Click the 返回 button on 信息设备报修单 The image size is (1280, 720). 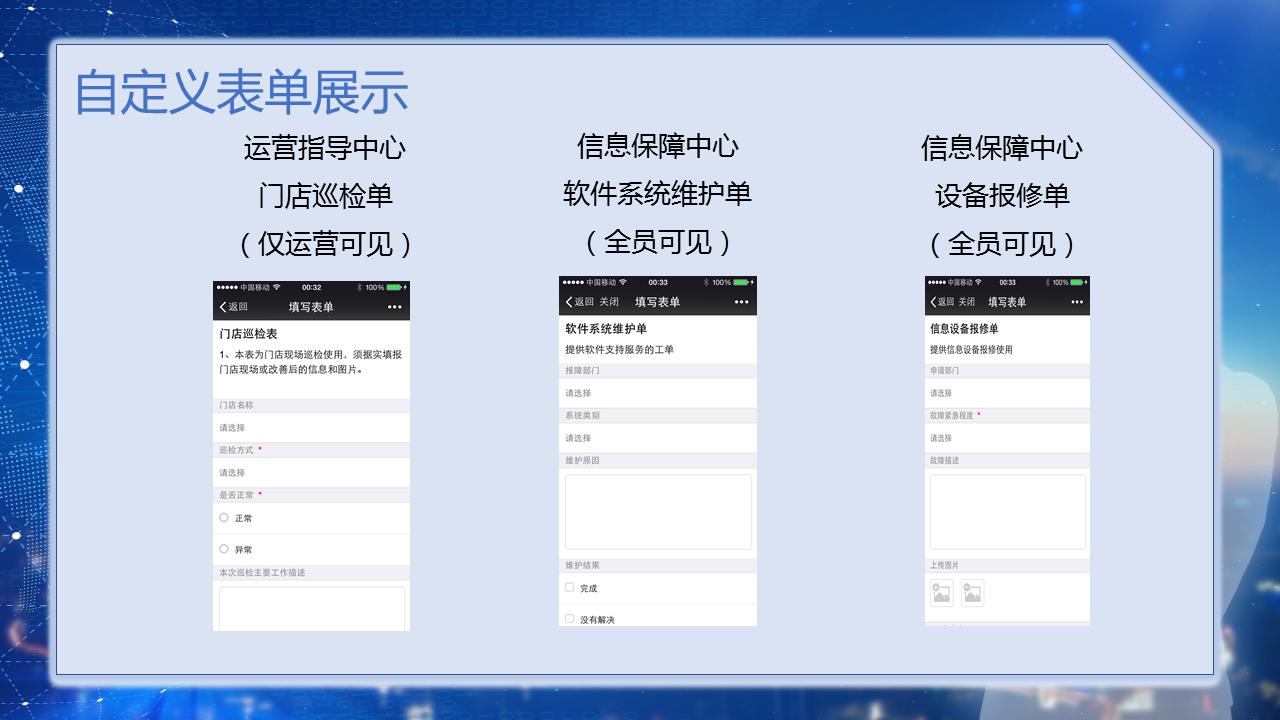tap(946, 302)
